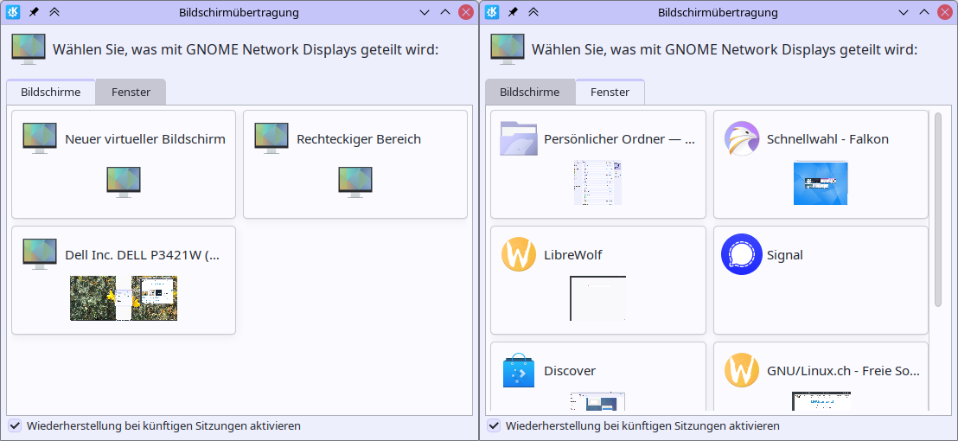Screen dimensions: 958x441
Task: Click KDE menu icon in left window titlebar
Action: pyautogui.click(x=13, y=12)
